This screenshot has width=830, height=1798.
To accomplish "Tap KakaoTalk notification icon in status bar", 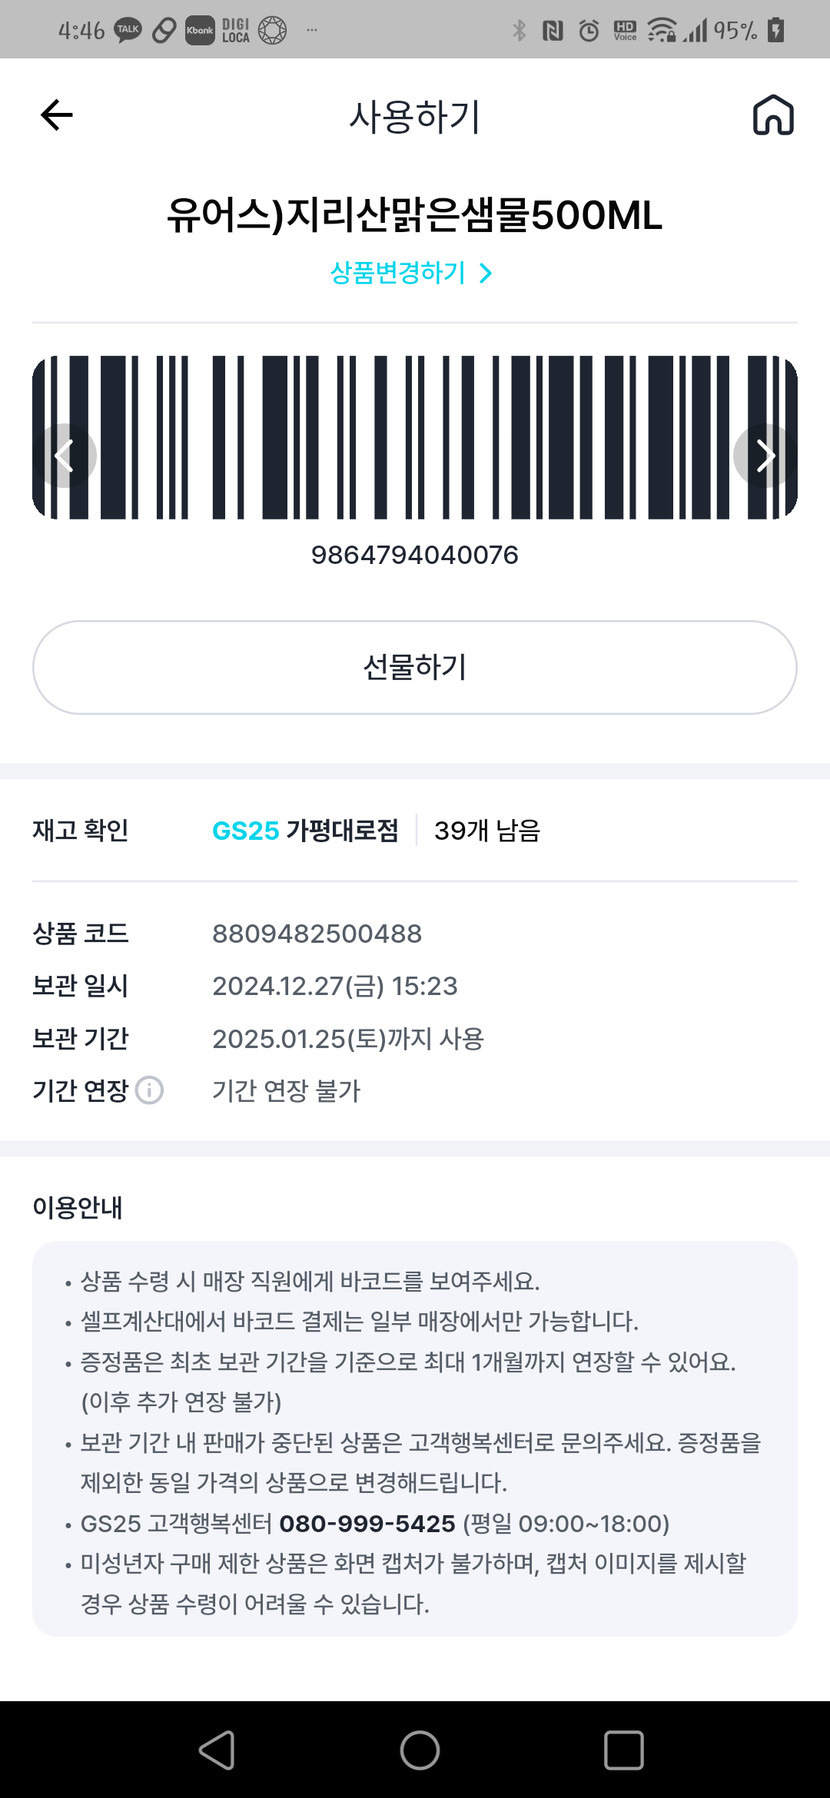I will 128,30.
